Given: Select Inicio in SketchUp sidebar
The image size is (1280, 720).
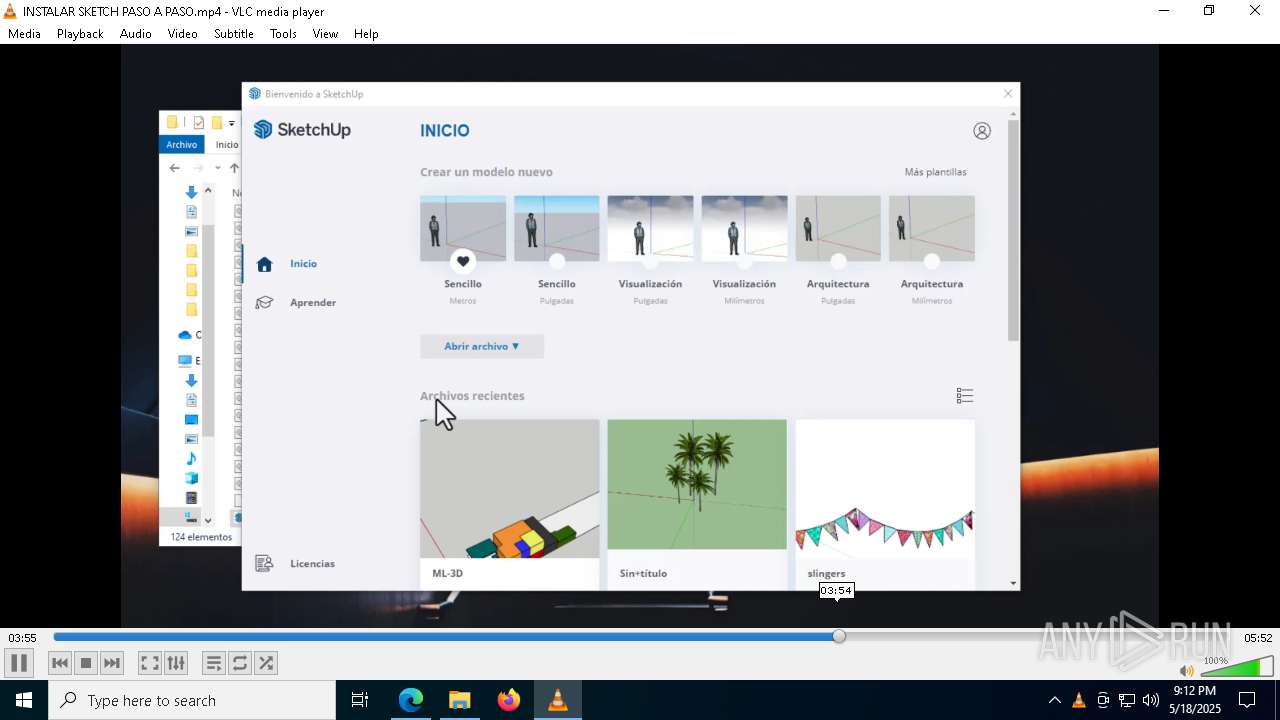Looking at the screenshot, I should tap(303, 264).
